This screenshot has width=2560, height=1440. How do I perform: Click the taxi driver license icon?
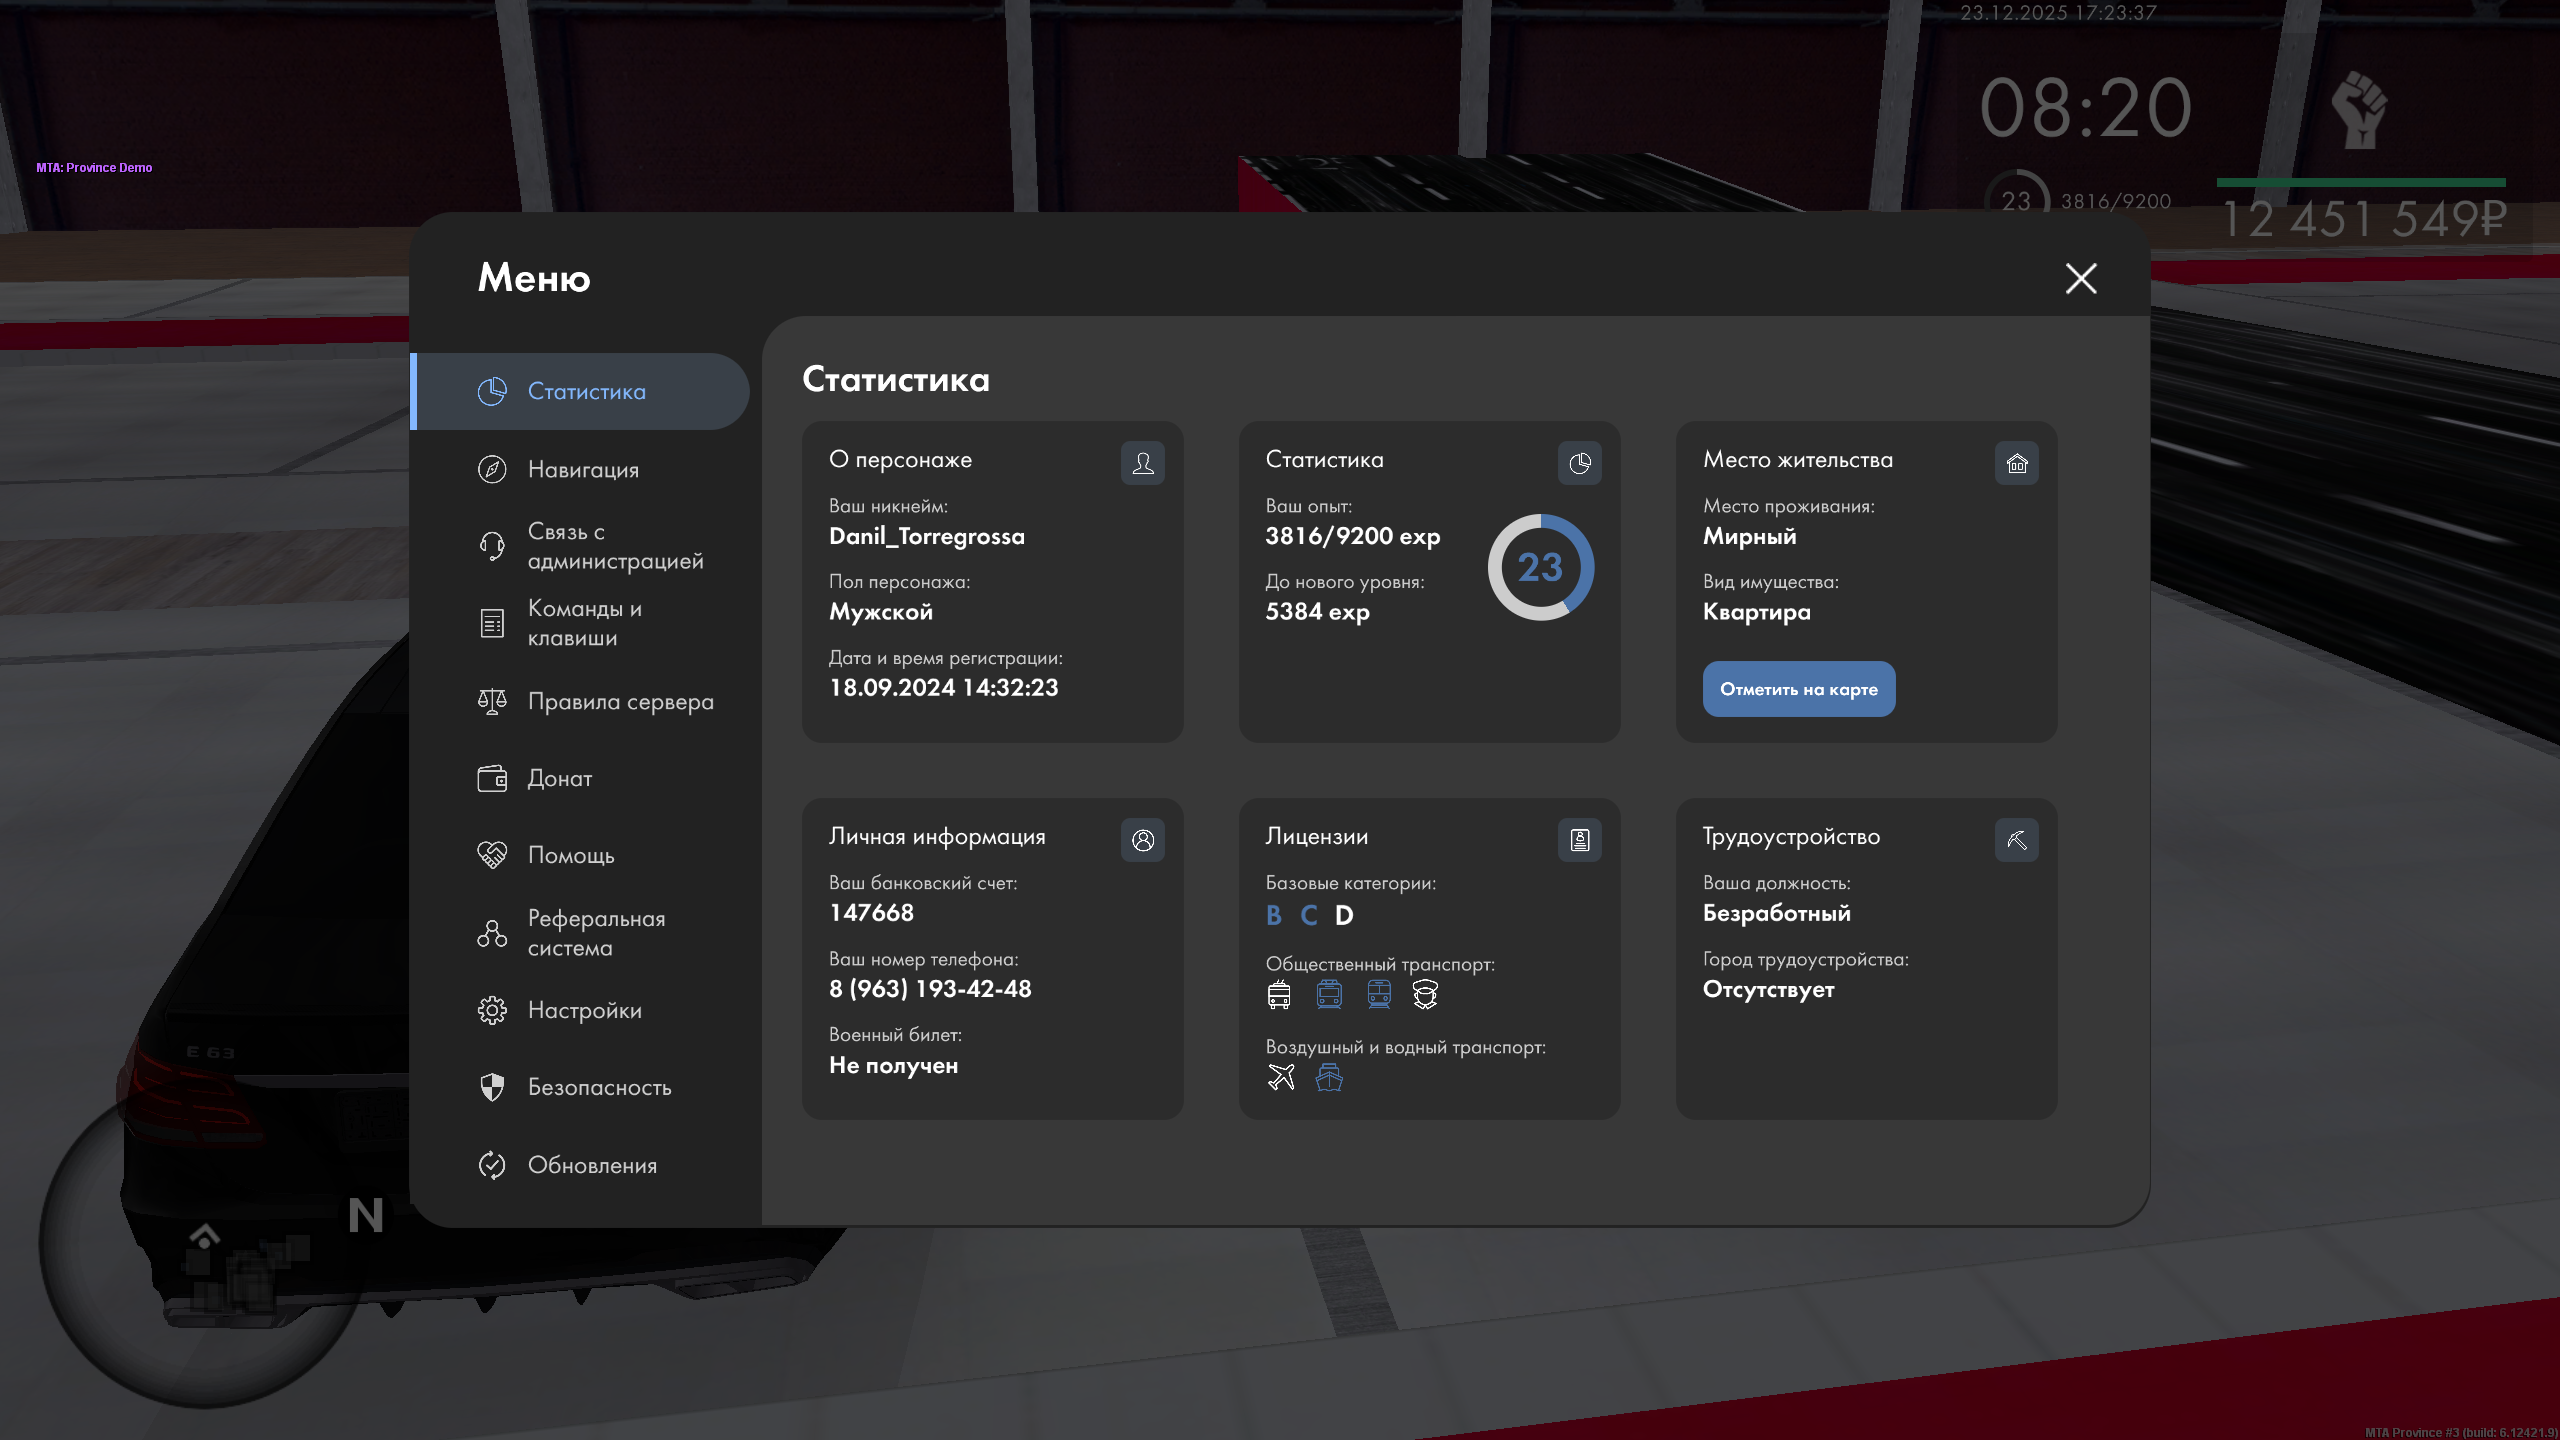pos(1425,994)
